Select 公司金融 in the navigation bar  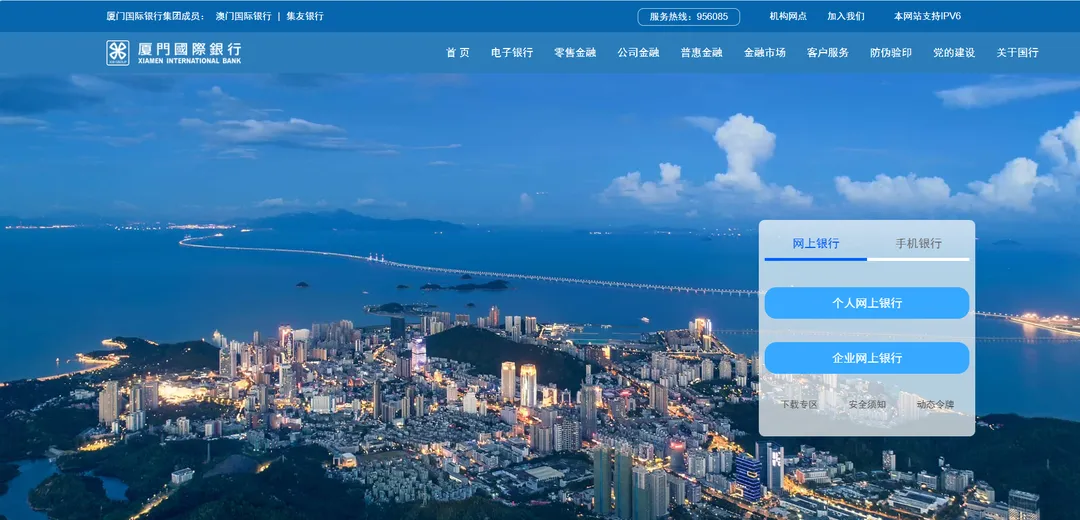click(x=638, y=52)
